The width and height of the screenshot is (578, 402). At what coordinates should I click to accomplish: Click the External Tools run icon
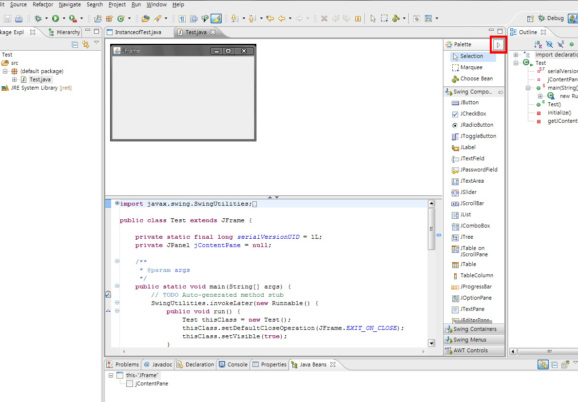point(73,18)
